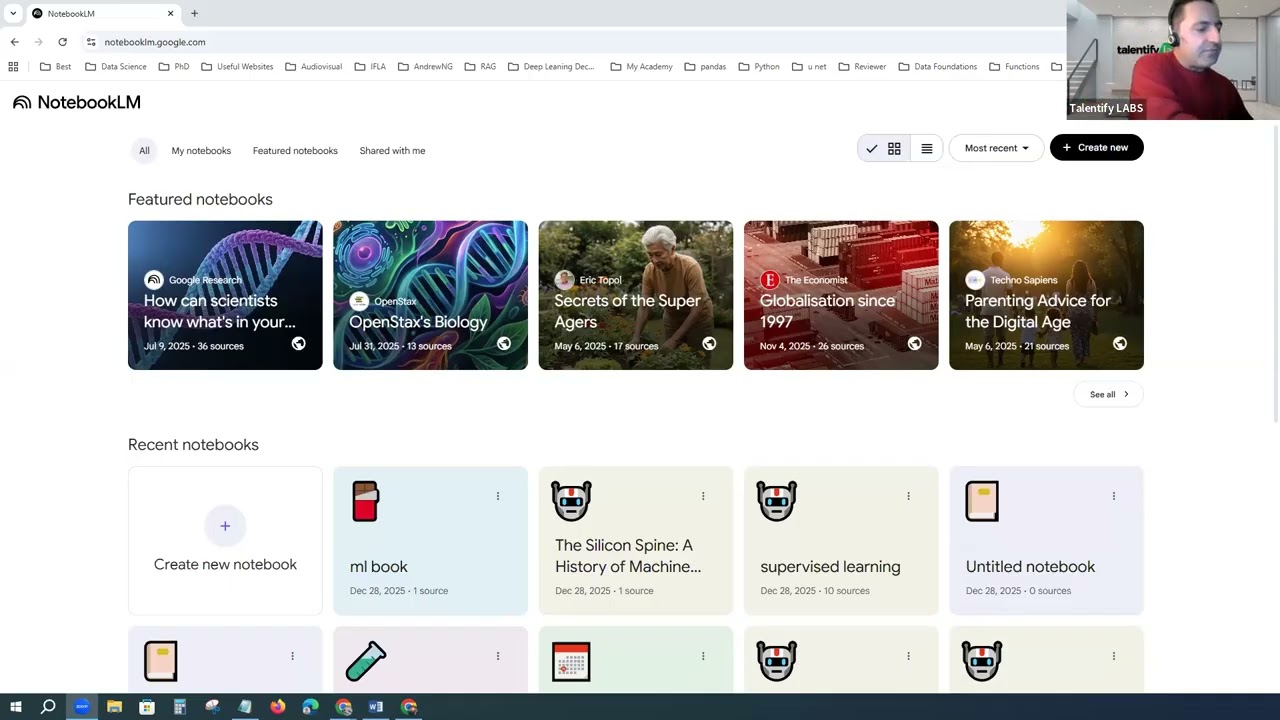Open Microsoft Word from the taskbar
This screenshot has width=1280, height=720.
pyautogui.click(x=376, y=707)
